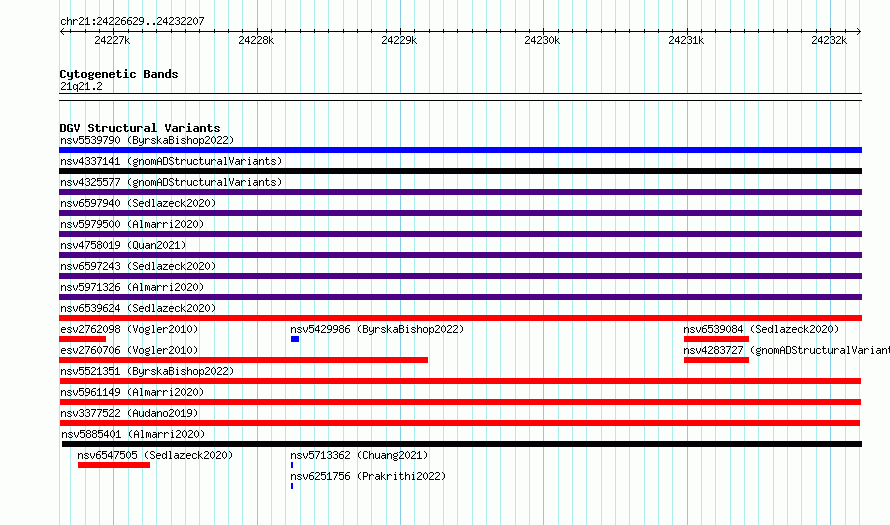Select nsv6597940 (Sedlazeck2020) label
Viewport: 890px width, 525px height.
(138, 203)
